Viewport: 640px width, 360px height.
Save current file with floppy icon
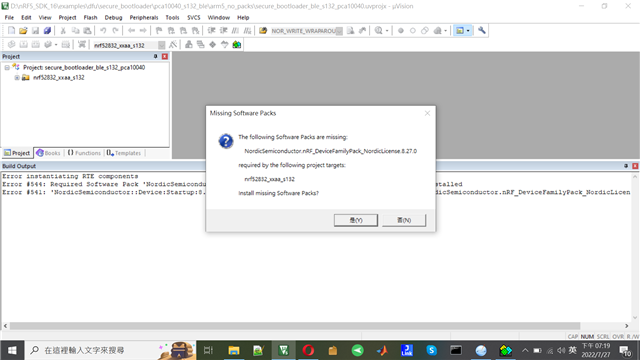point(36,31)
